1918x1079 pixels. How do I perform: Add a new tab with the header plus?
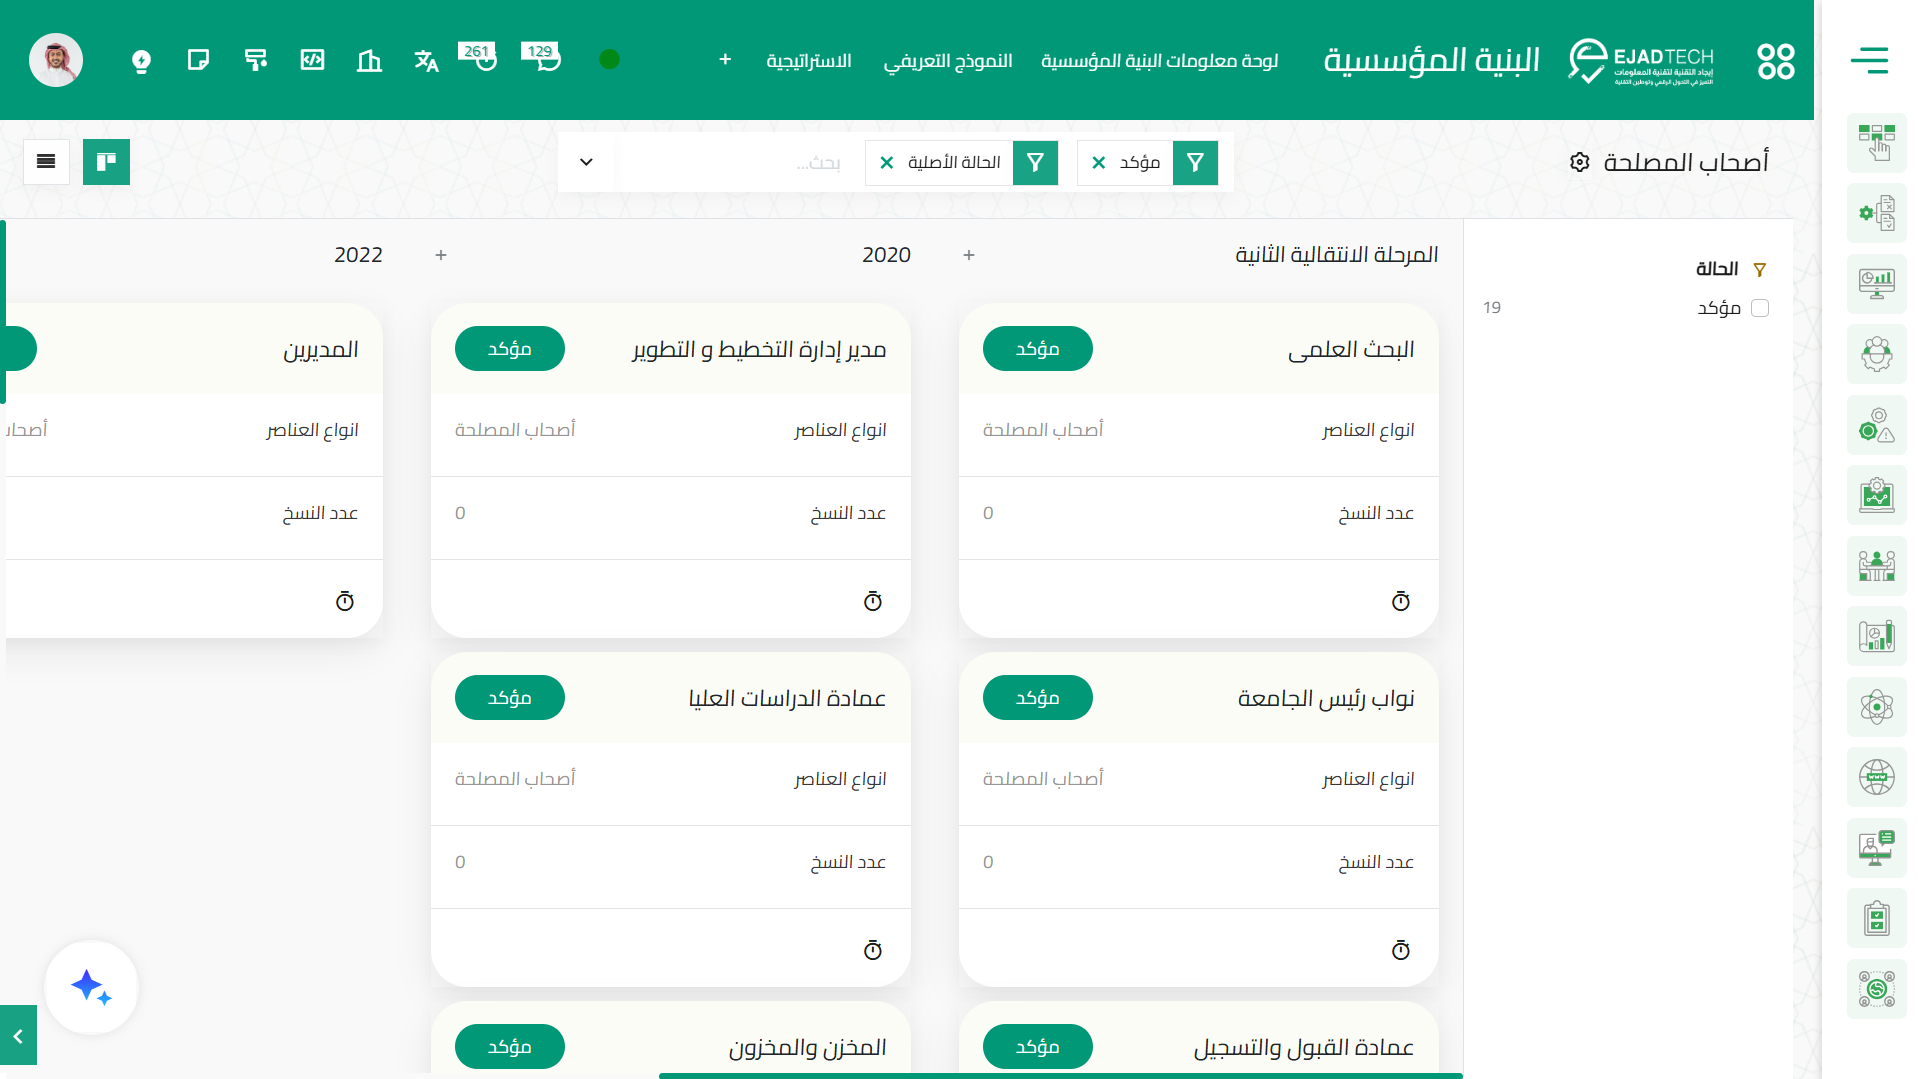coord(725,60)
